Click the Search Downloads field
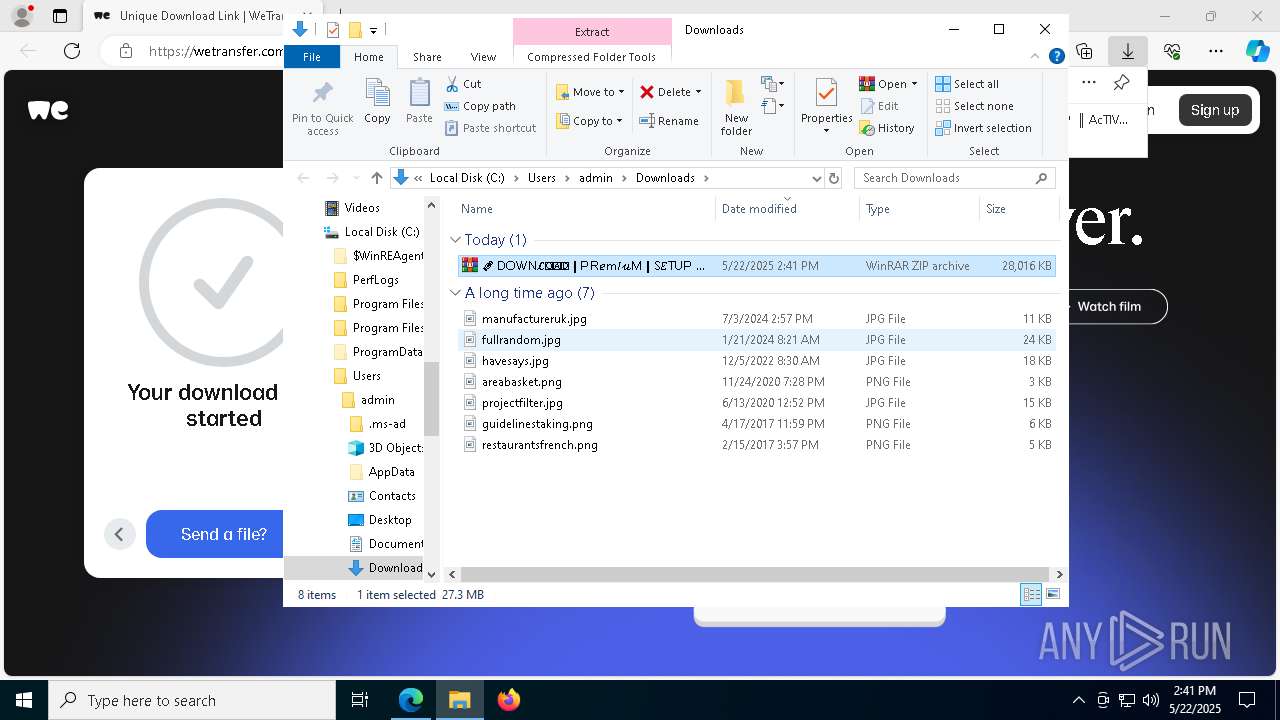1280x720 pixels. [x=954, y=178]
